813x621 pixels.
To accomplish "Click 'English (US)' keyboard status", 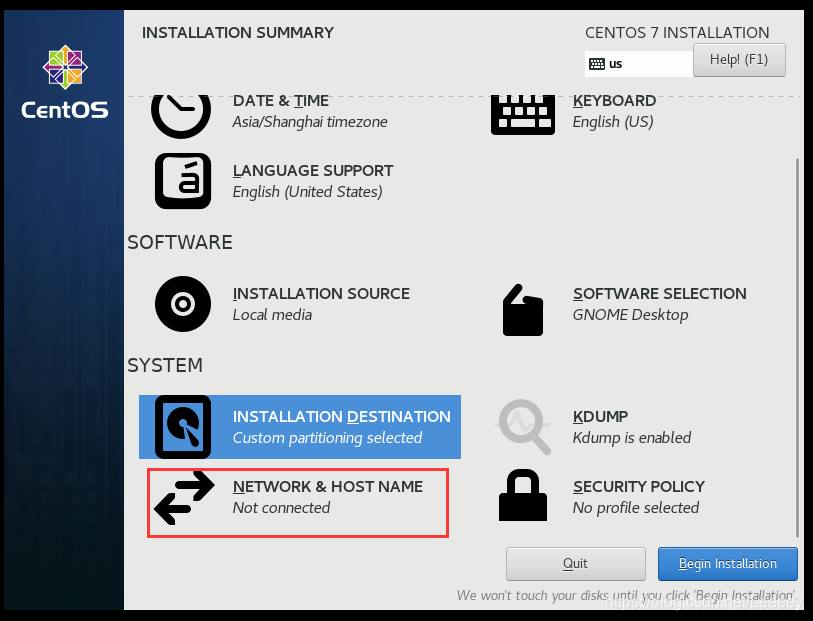I will point(613,122).
